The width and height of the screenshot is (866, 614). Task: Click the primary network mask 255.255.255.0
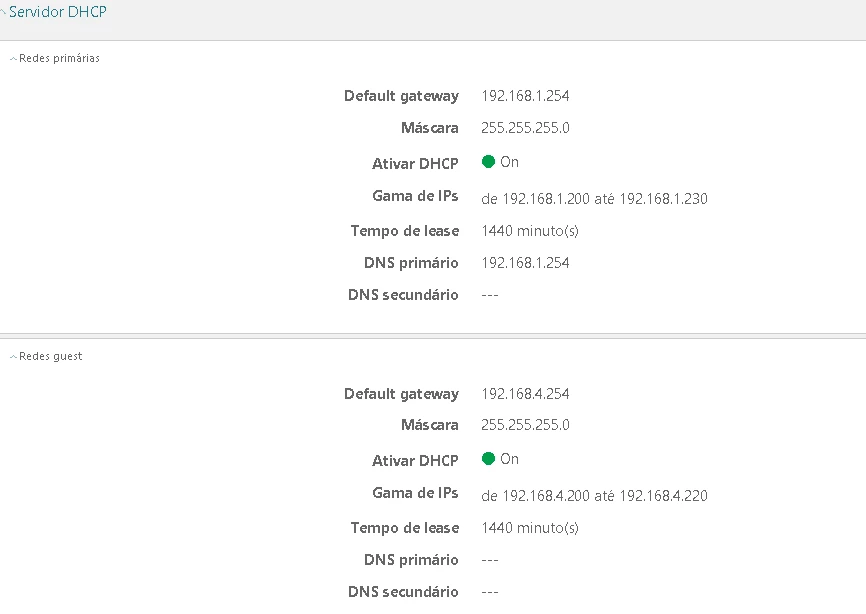tap(525, 128)
